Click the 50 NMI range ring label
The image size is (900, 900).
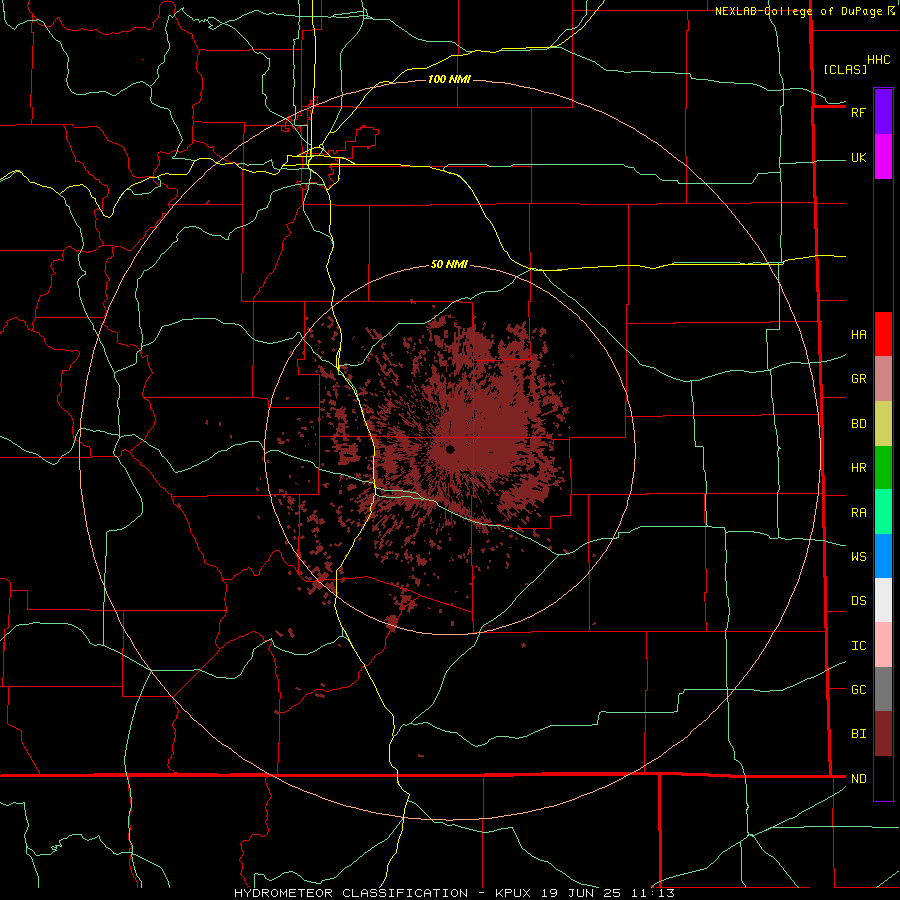449,265
